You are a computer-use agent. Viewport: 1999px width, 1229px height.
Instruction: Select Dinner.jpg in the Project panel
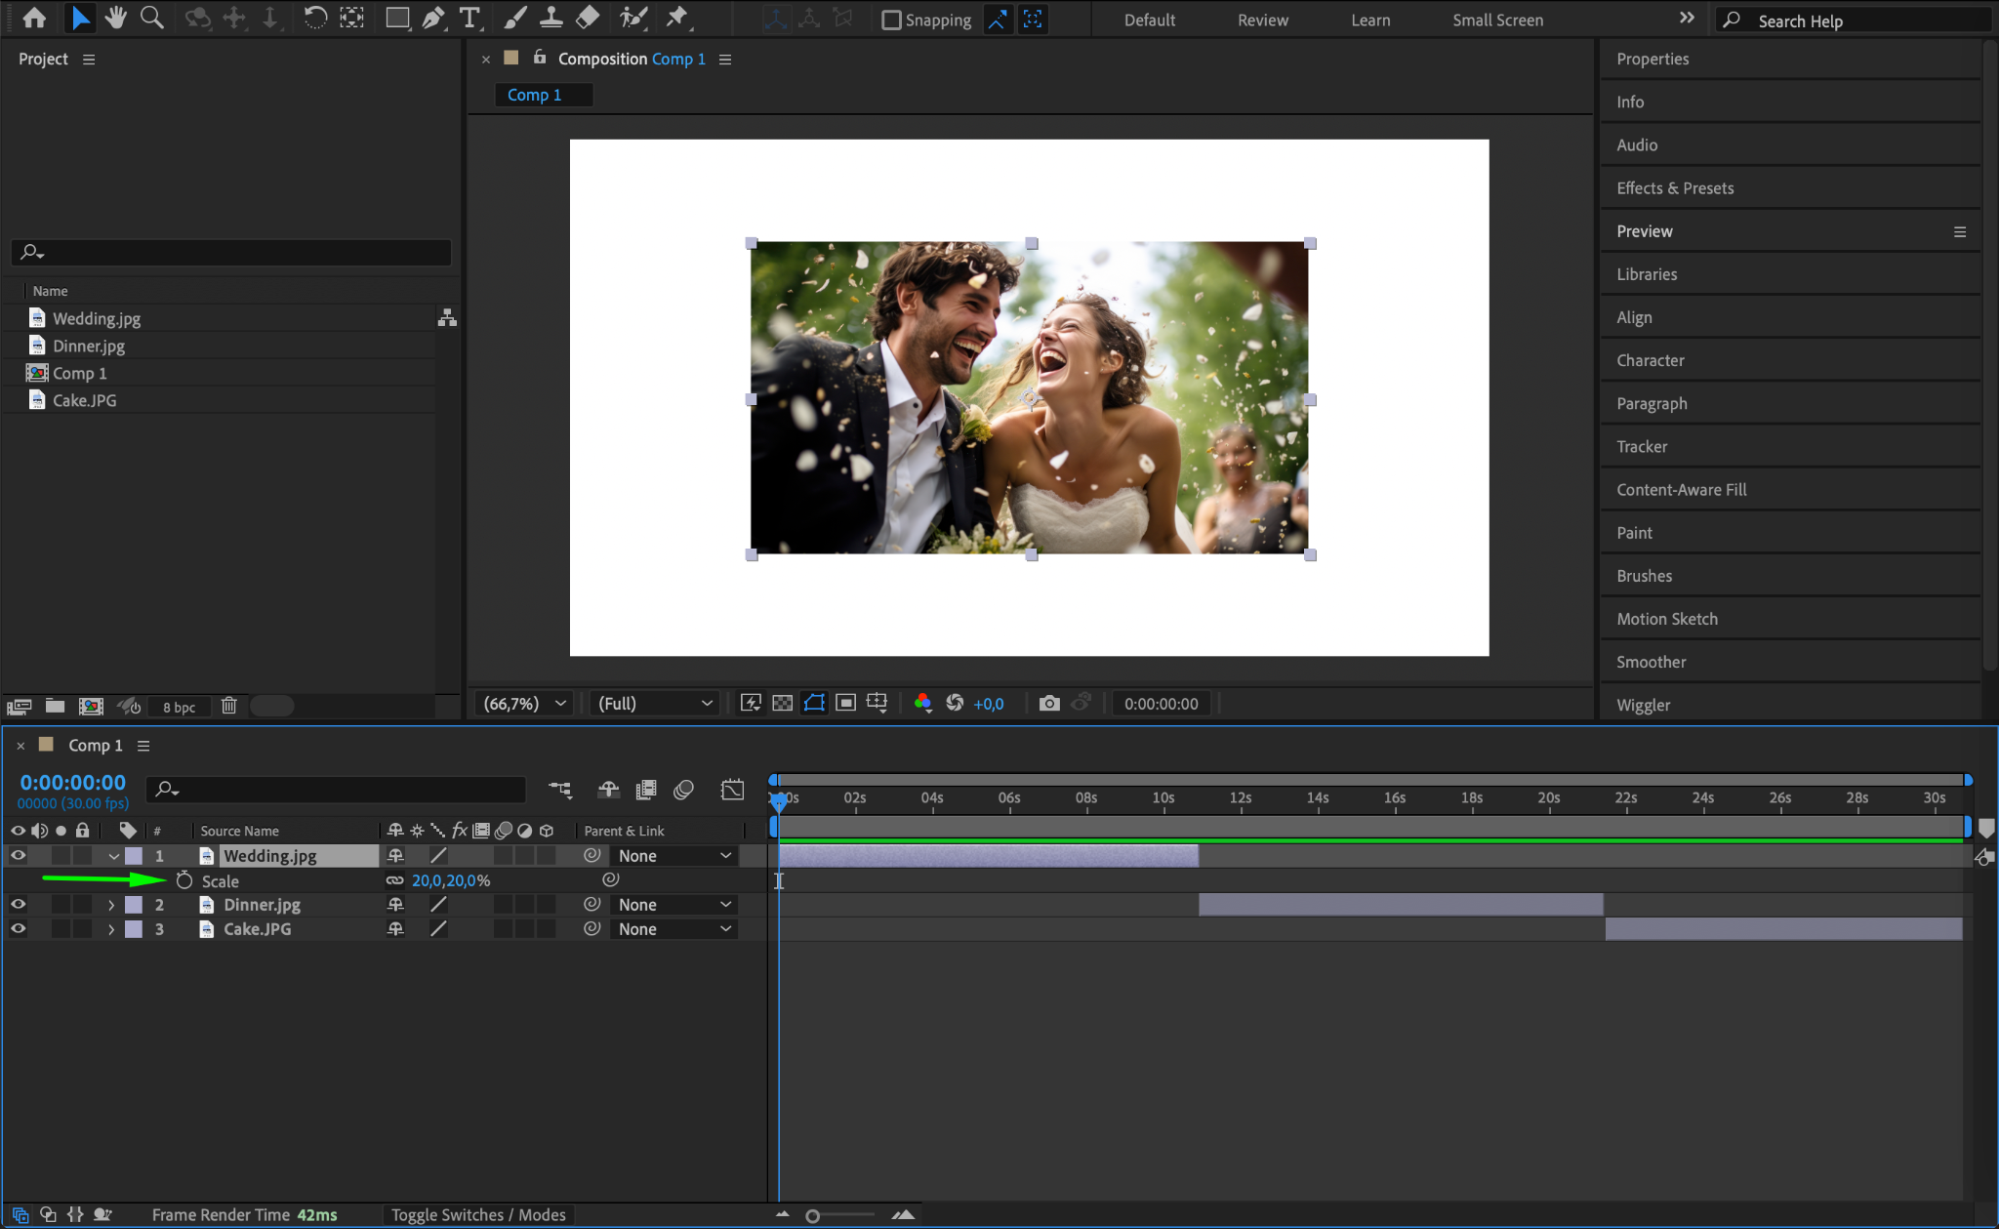point(89,346)
